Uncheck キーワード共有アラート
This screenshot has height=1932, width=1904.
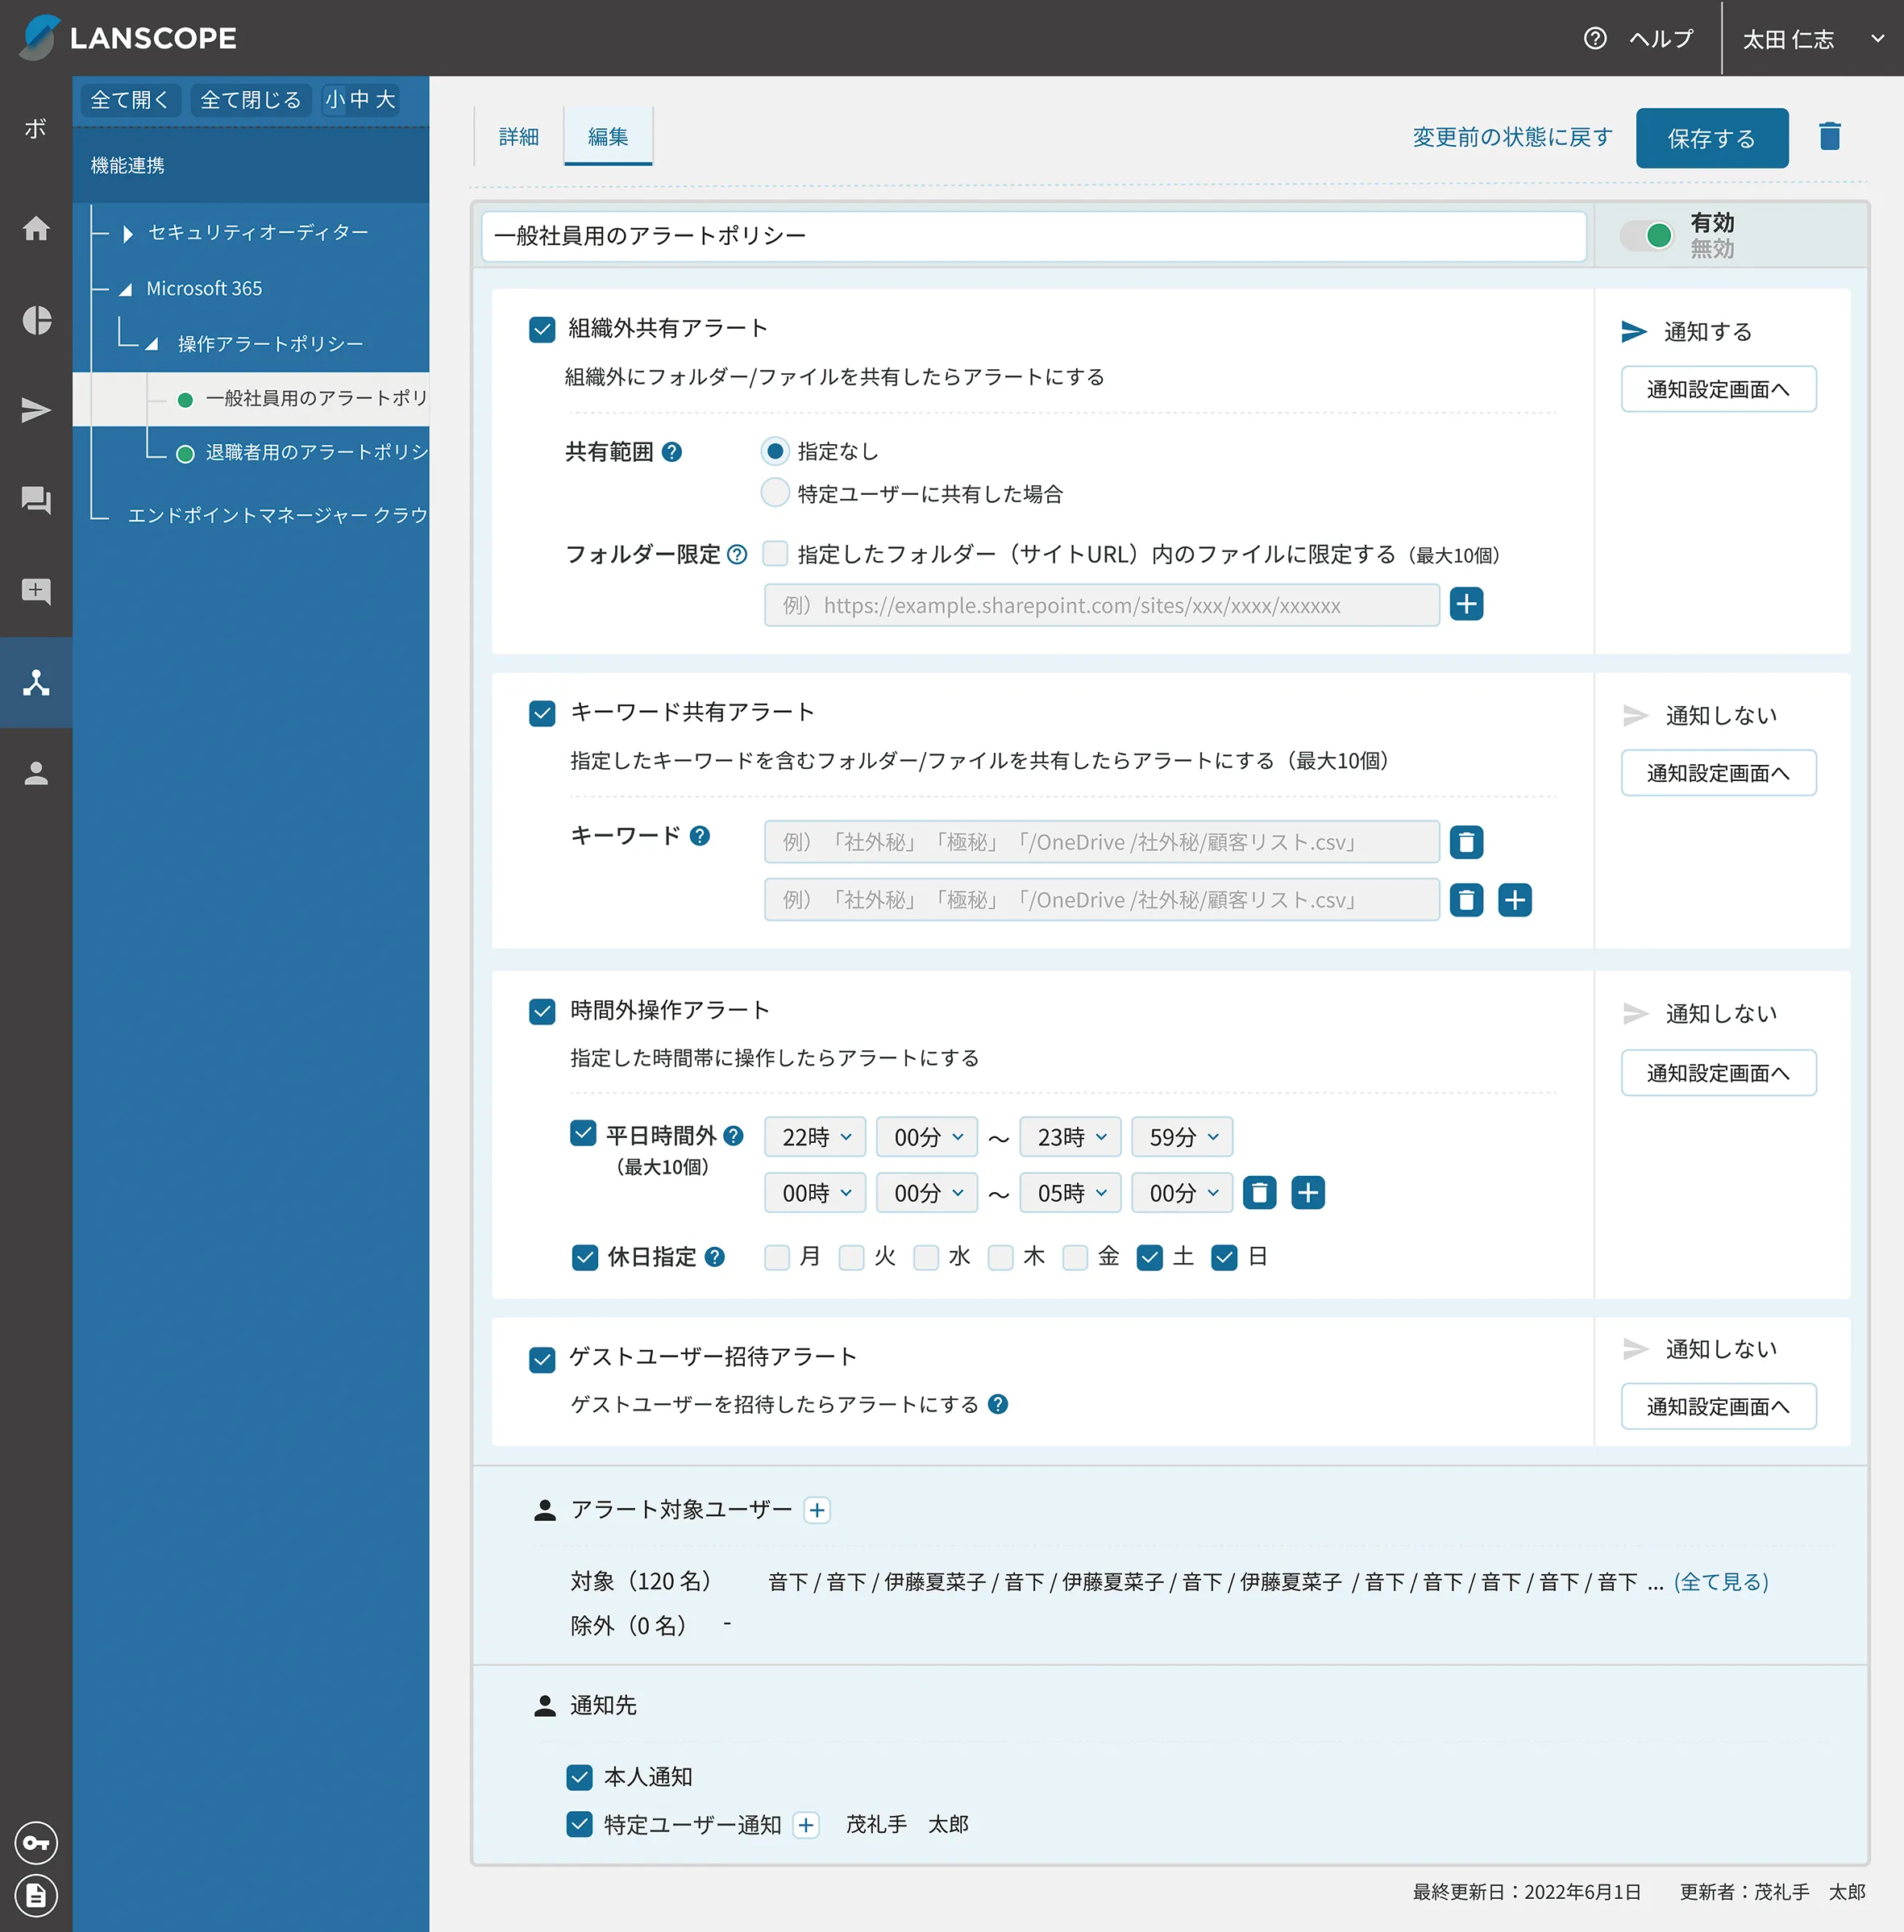(541, 713)
